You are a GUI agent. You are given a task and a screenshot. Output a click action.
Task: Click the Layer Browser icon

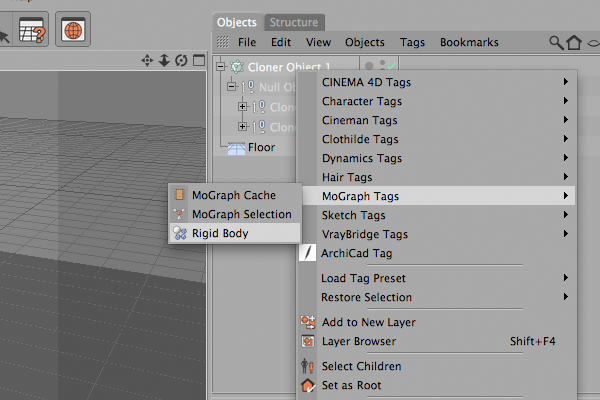tap(308, 341)
